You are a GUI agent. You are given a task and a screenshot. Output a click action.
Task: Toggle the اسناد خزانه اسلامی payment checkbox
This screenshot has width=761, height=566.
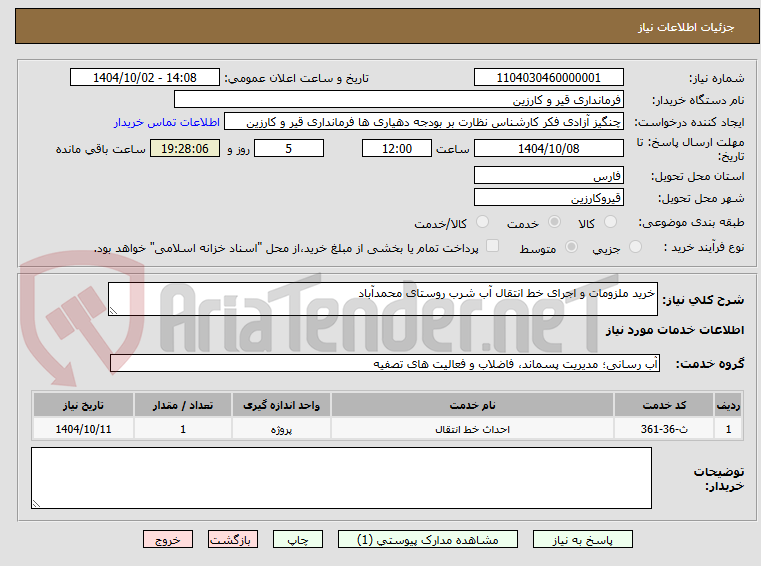492,246
